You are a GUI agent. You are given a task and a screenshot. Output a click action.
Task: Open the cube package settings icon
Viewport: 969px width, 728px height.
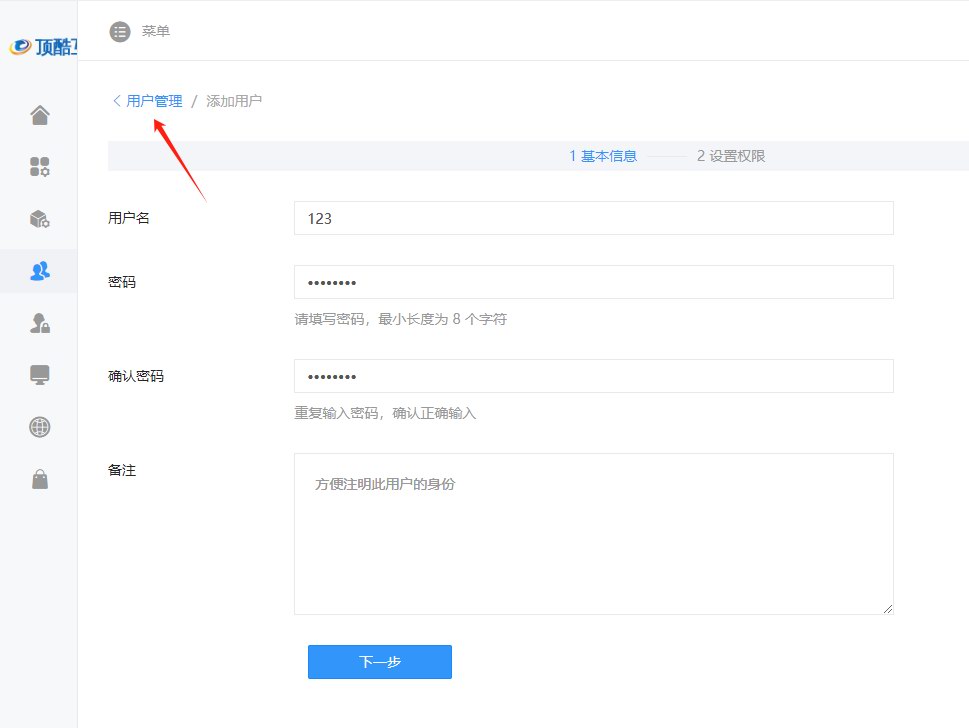pyautogui.click(x=40, y=219)
